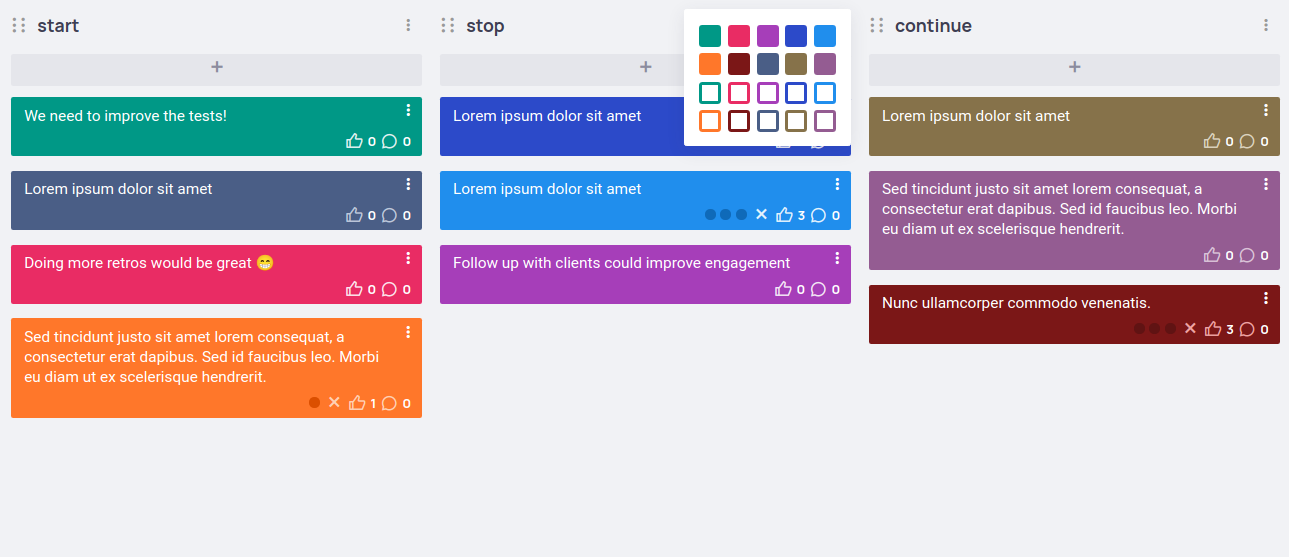Open menu of the dark red Nunc card

1266,298
